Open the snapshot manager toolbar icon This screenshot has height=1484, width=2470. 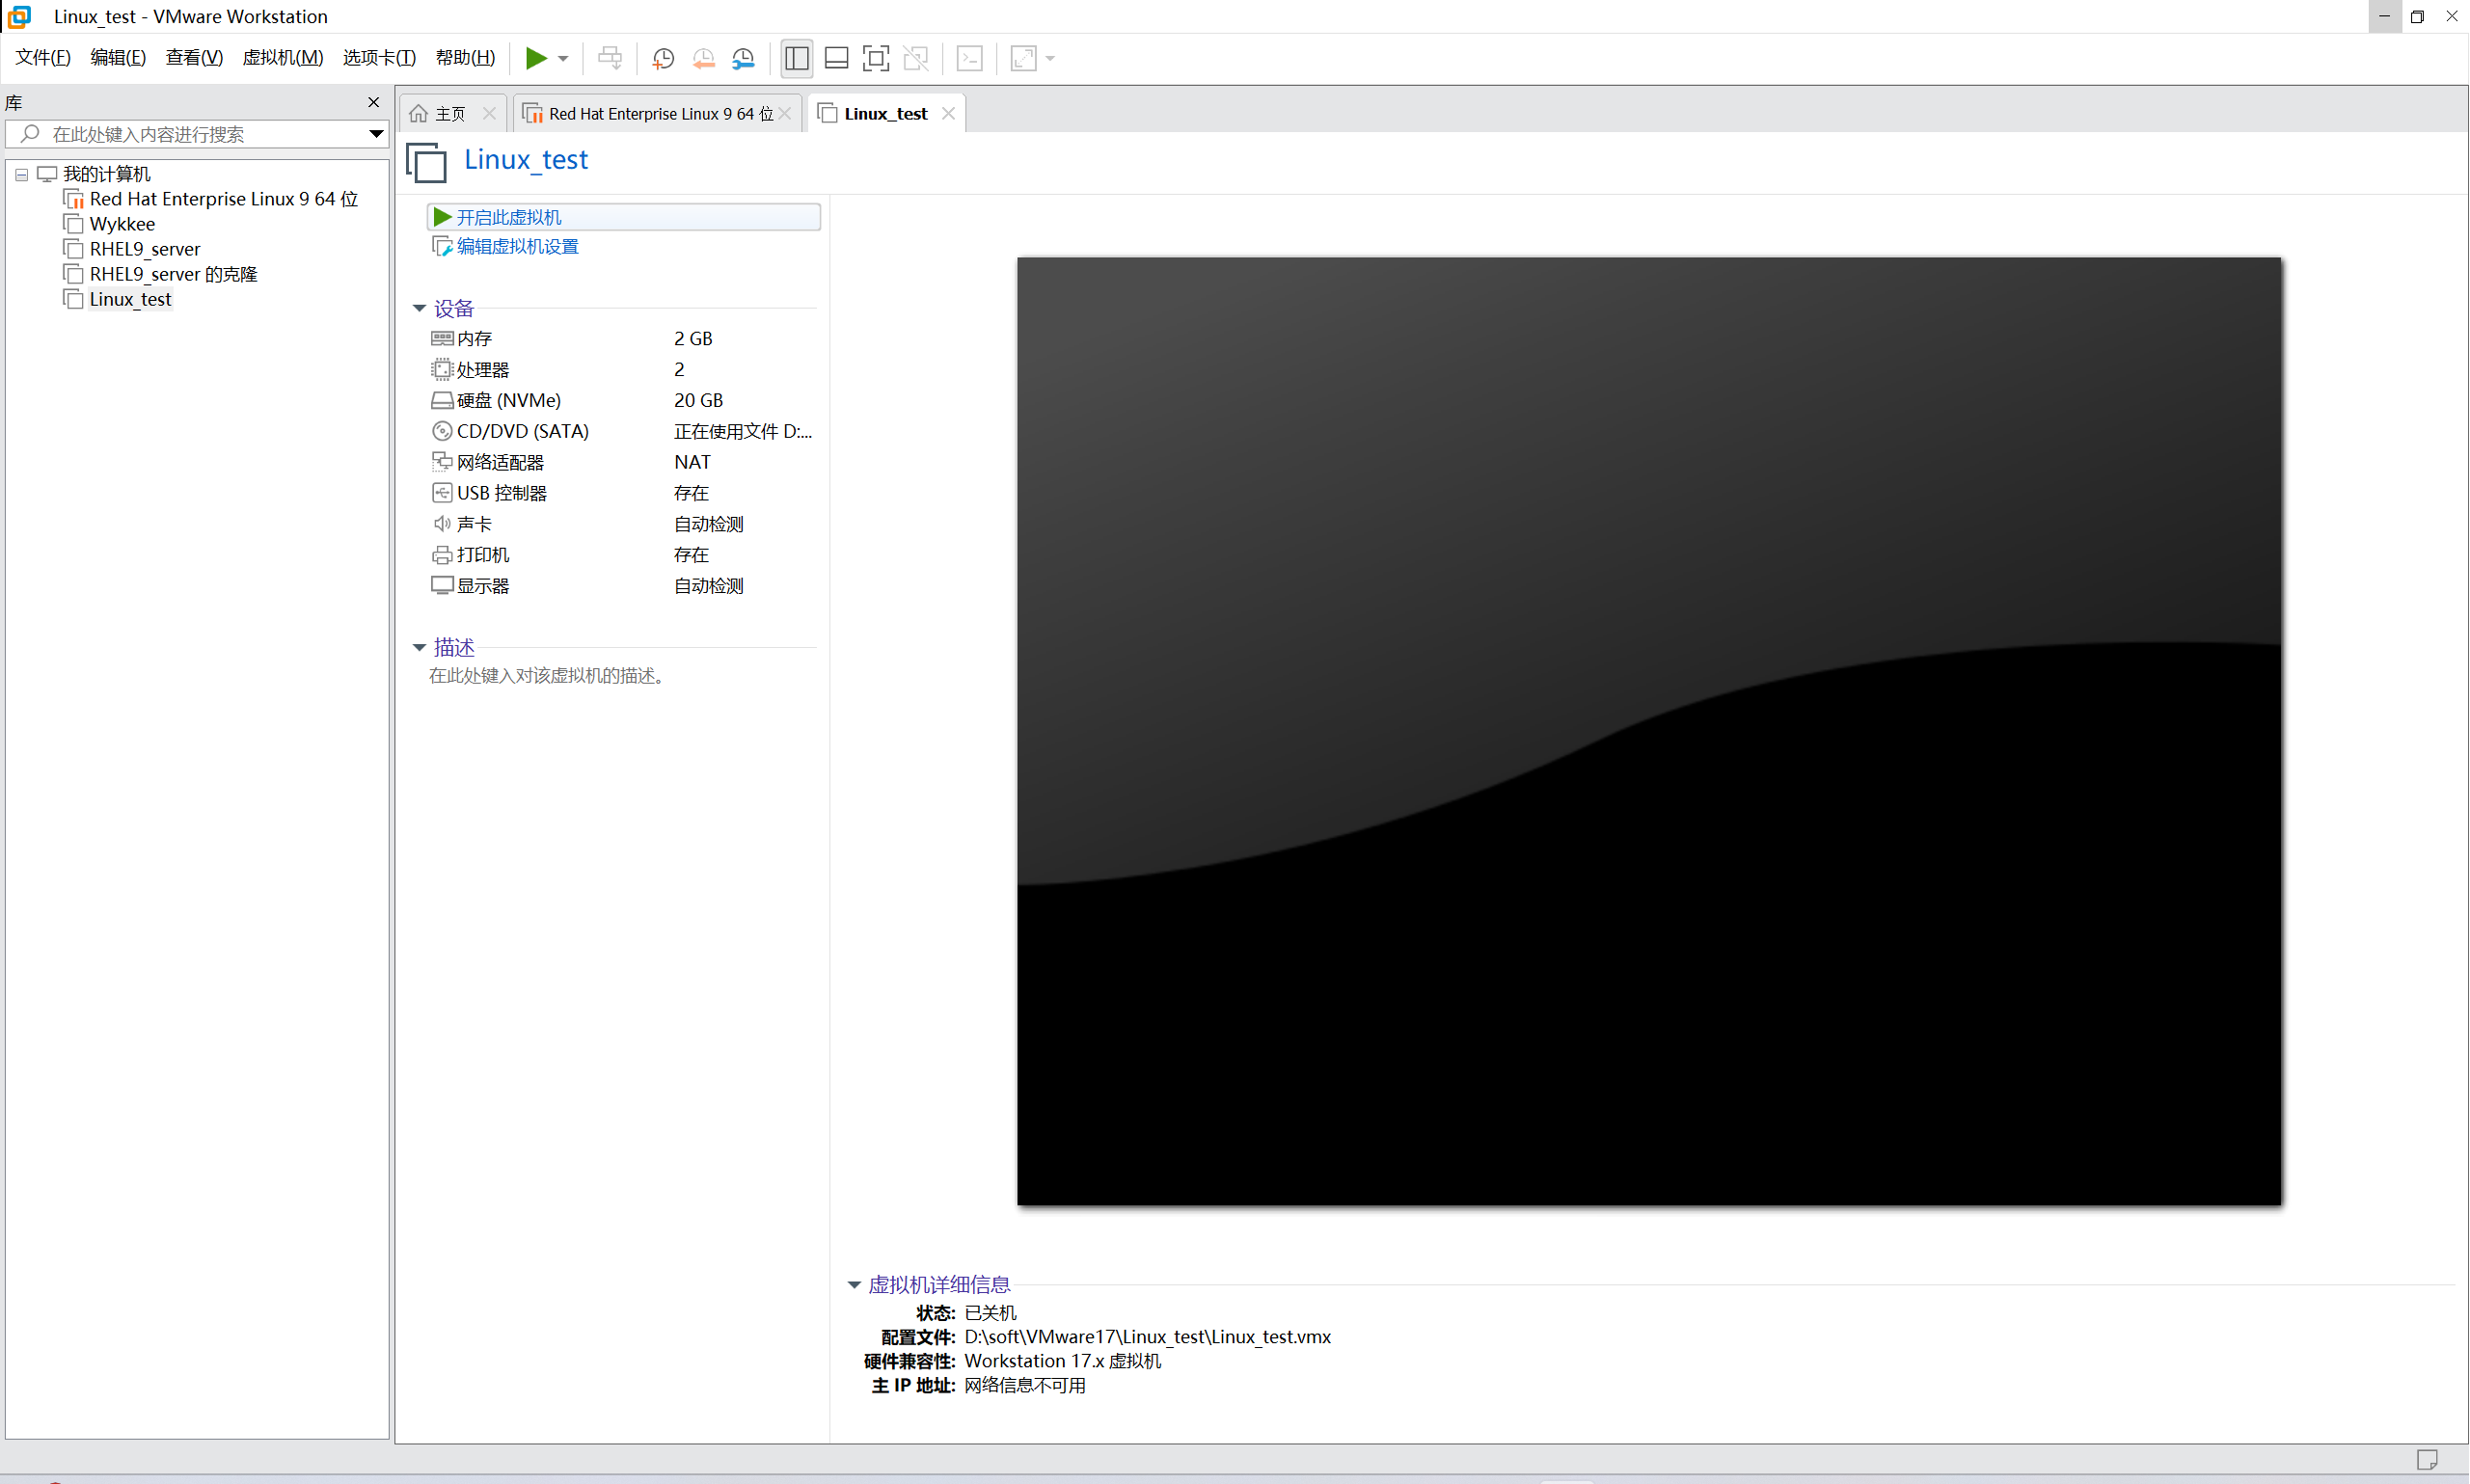click(x=743, y=58)
